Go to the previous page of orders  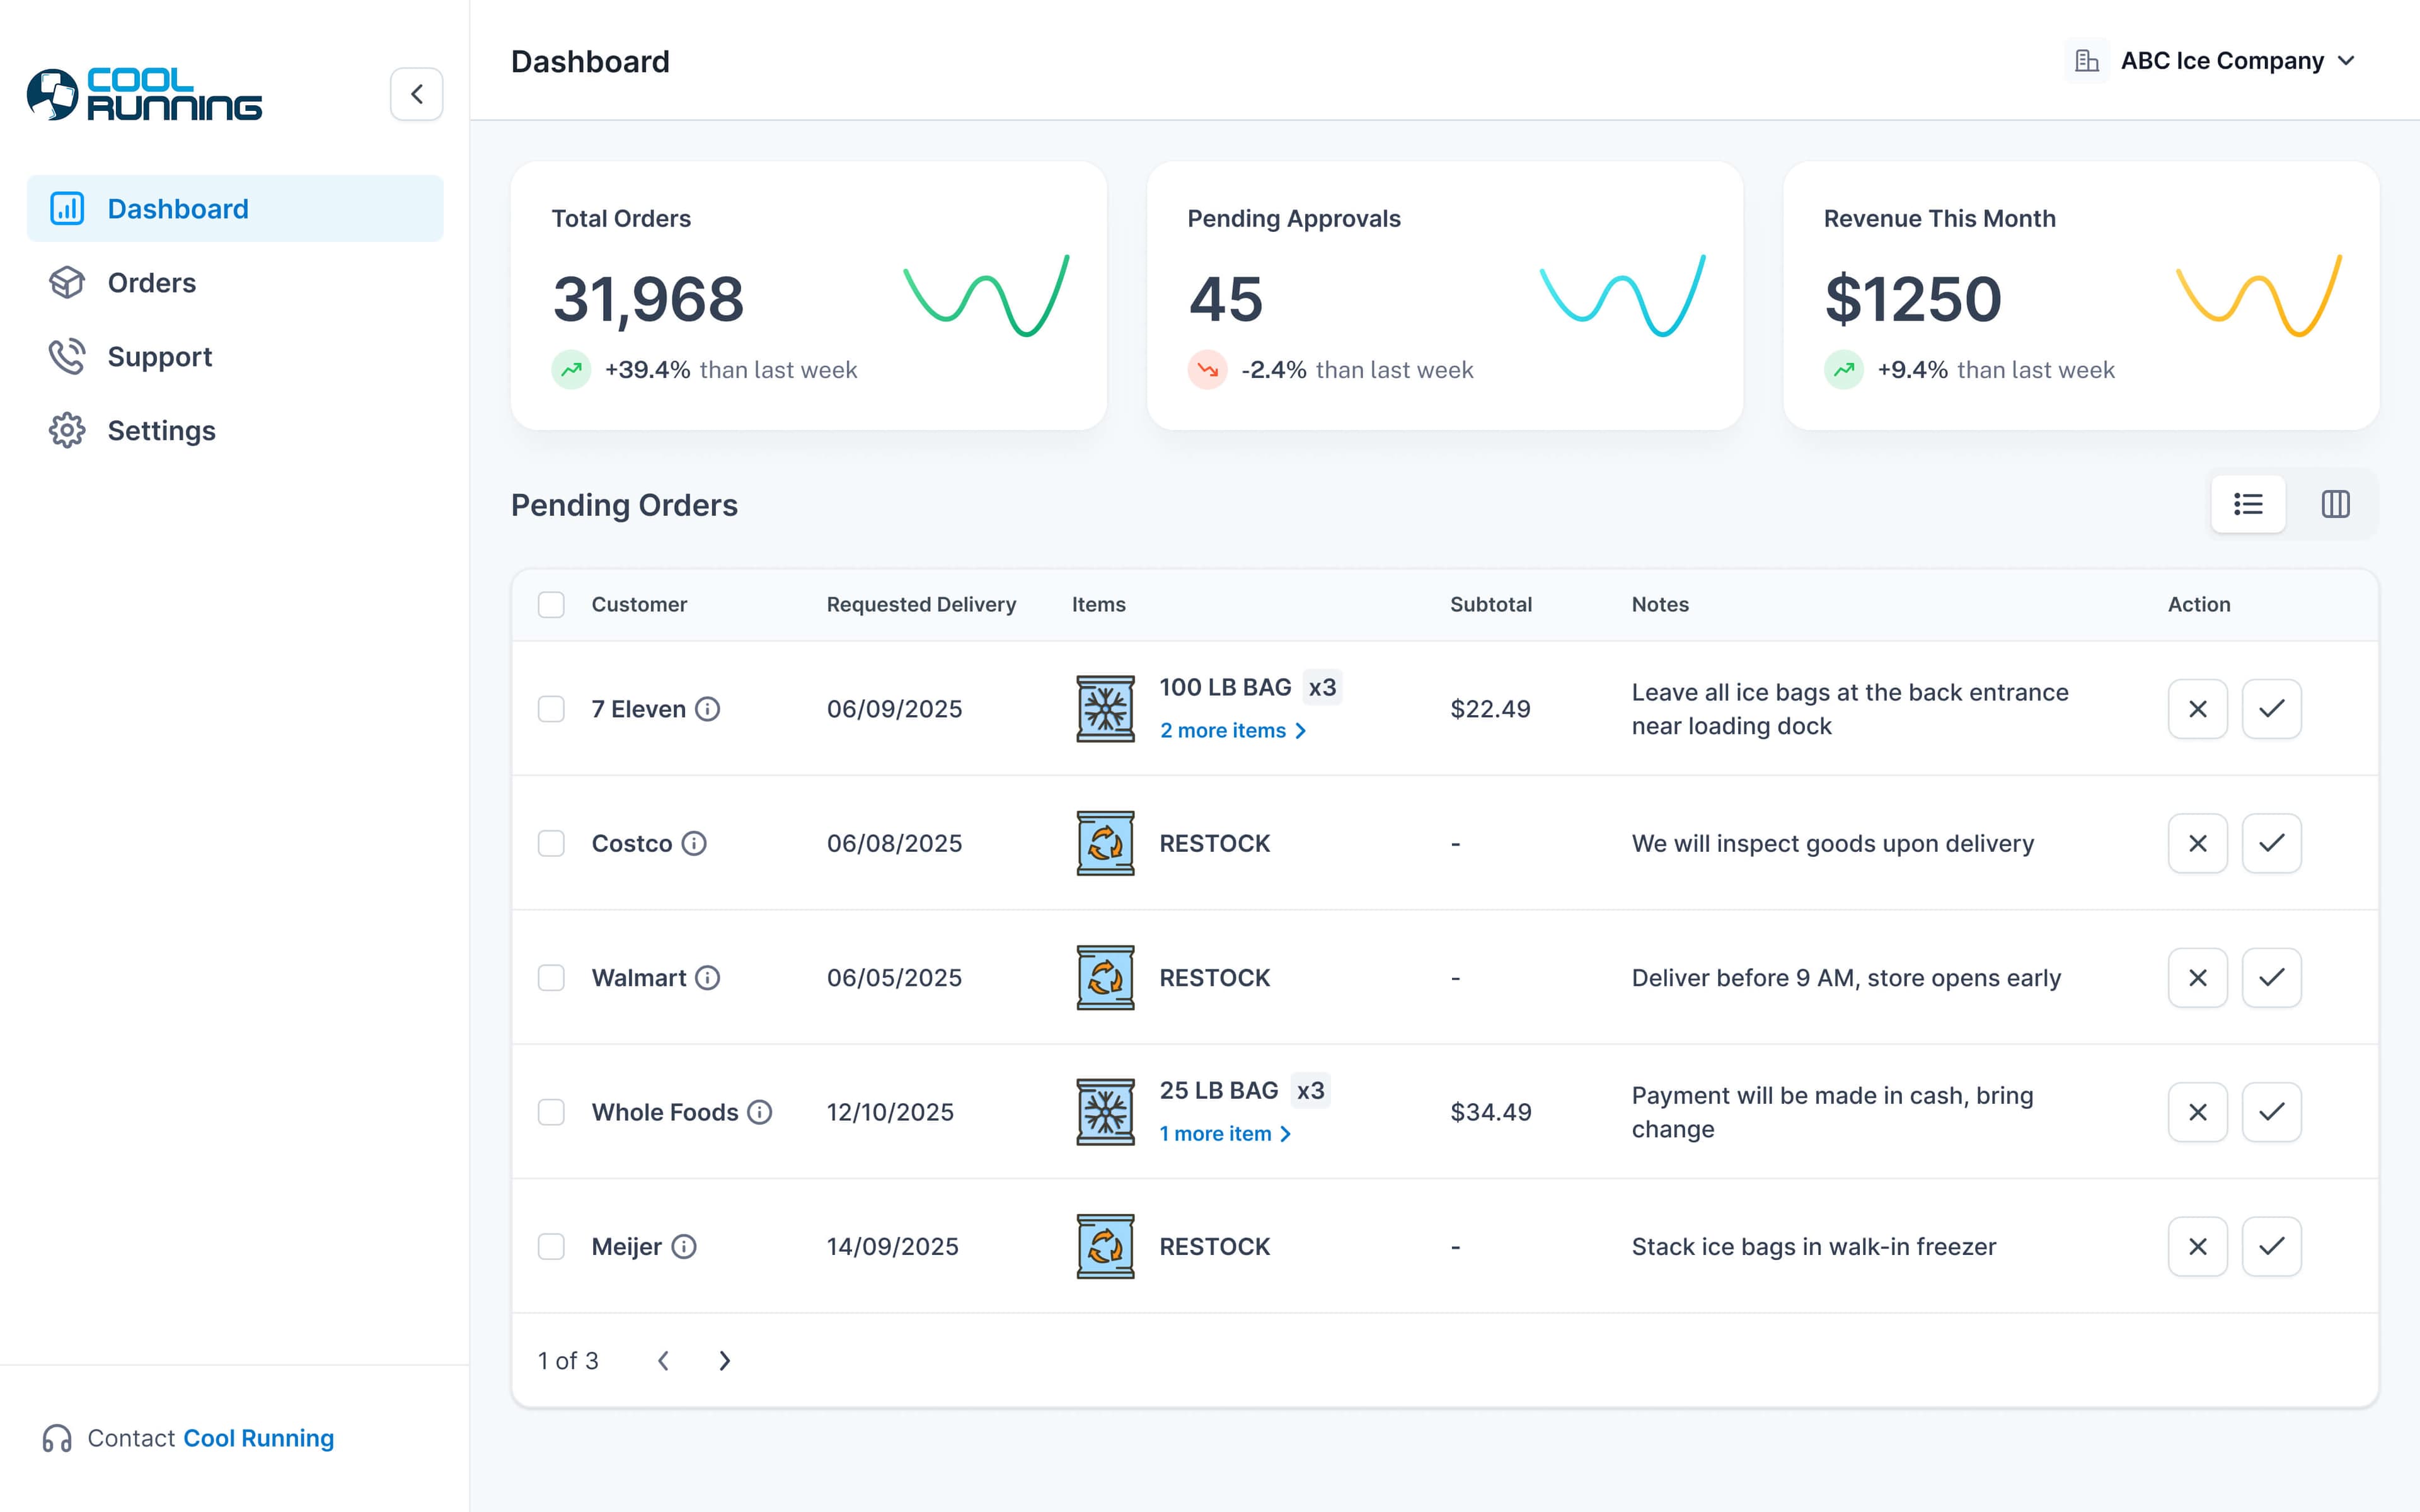663,1361
